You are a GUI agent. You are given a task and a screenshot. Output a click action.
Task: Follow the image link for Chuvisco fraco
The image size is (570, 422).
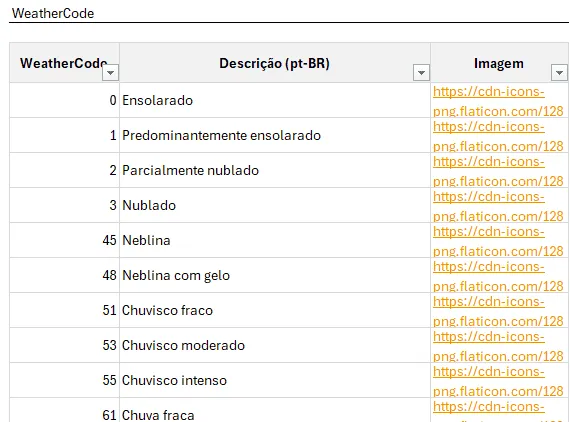498,311
